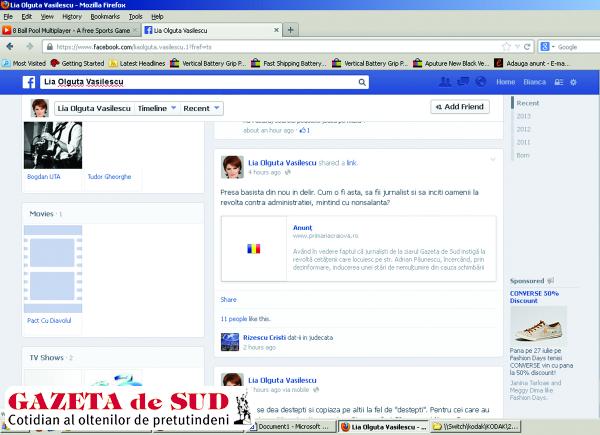Click CONVERSE 50% Discount ad title

coord(534,297)
